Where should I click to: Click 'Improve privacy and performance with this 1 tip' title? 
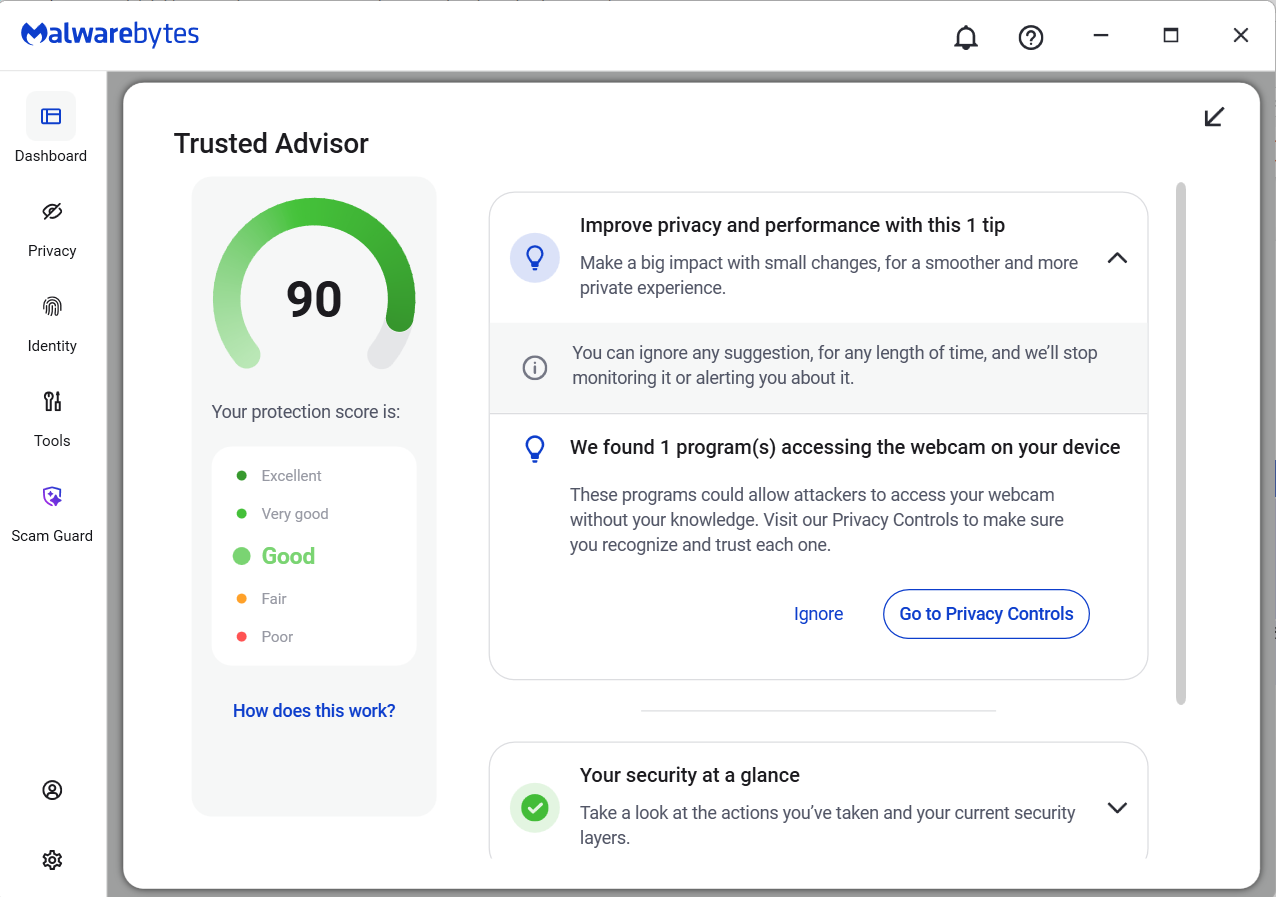tap(793, 225)
